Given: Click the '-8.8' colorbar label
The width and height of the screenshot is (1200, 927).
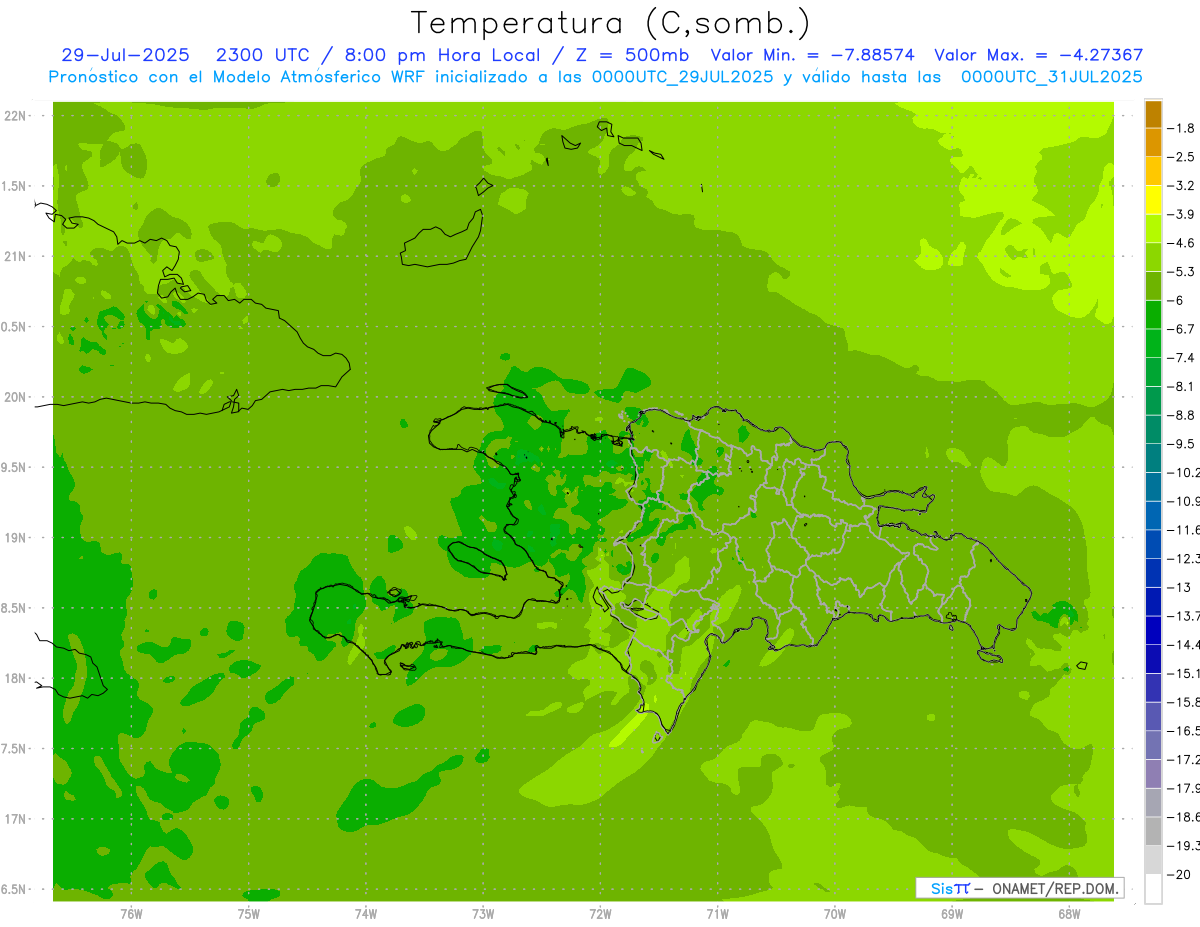Looking at the screenshot, I should (1182, 415).
